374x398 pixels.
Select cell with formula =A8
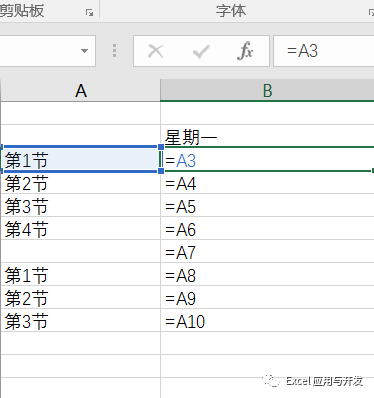coord(267,274)
